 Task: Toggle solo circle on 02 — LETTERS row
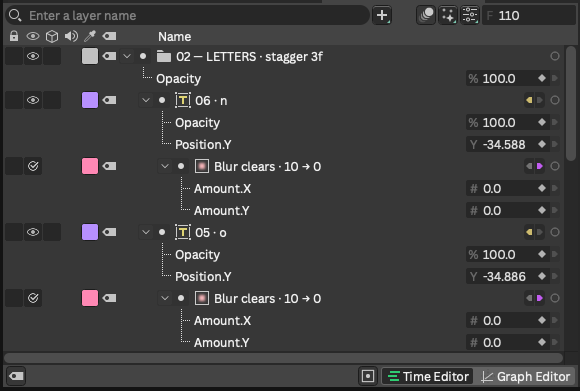point(555,56)
